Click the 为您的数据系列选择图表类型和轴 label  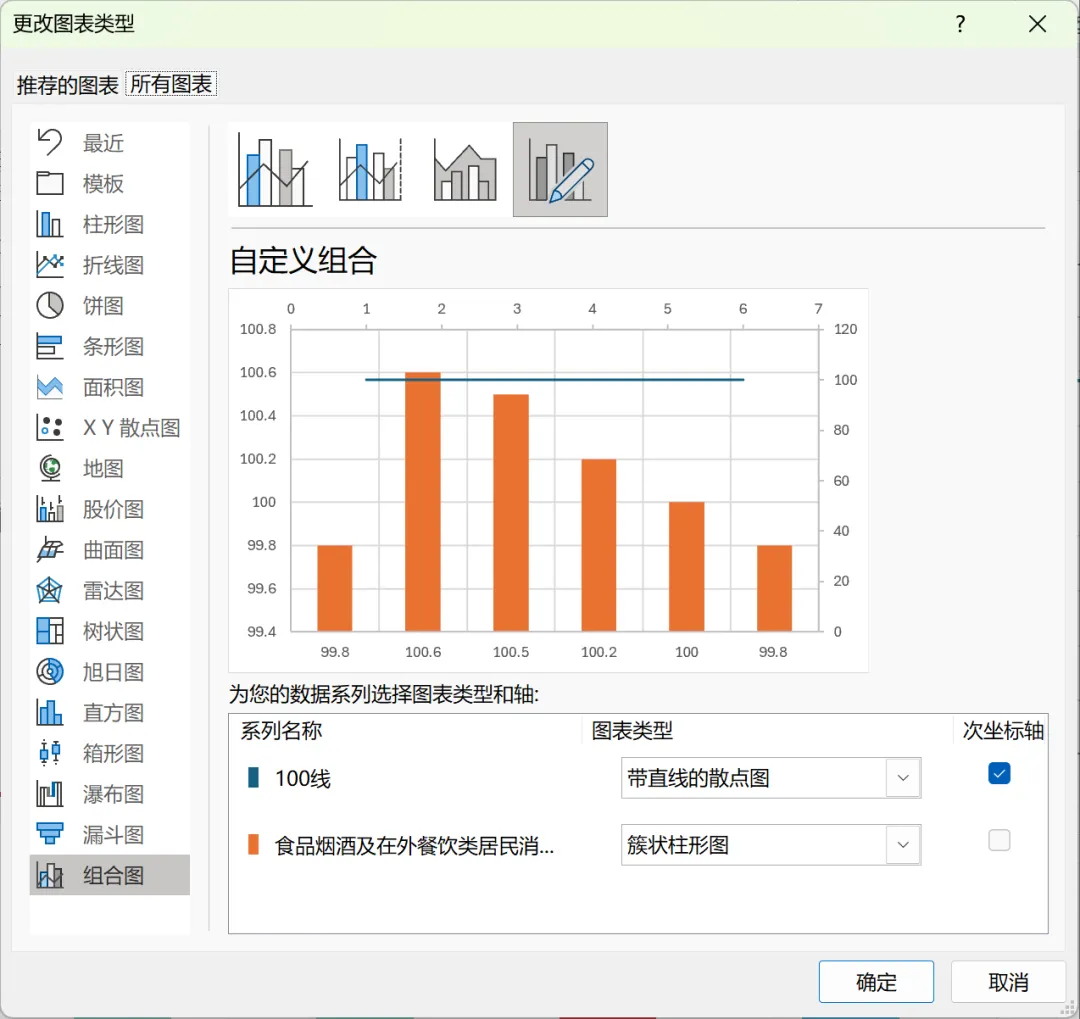coord(384,694)
